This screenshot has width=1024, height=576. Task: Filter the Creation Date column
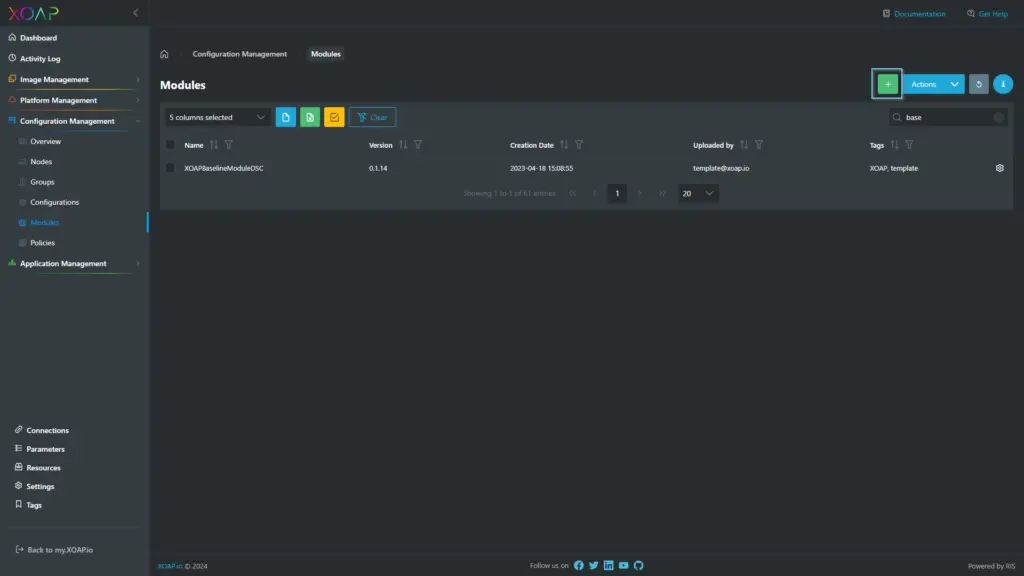[579, 145]
